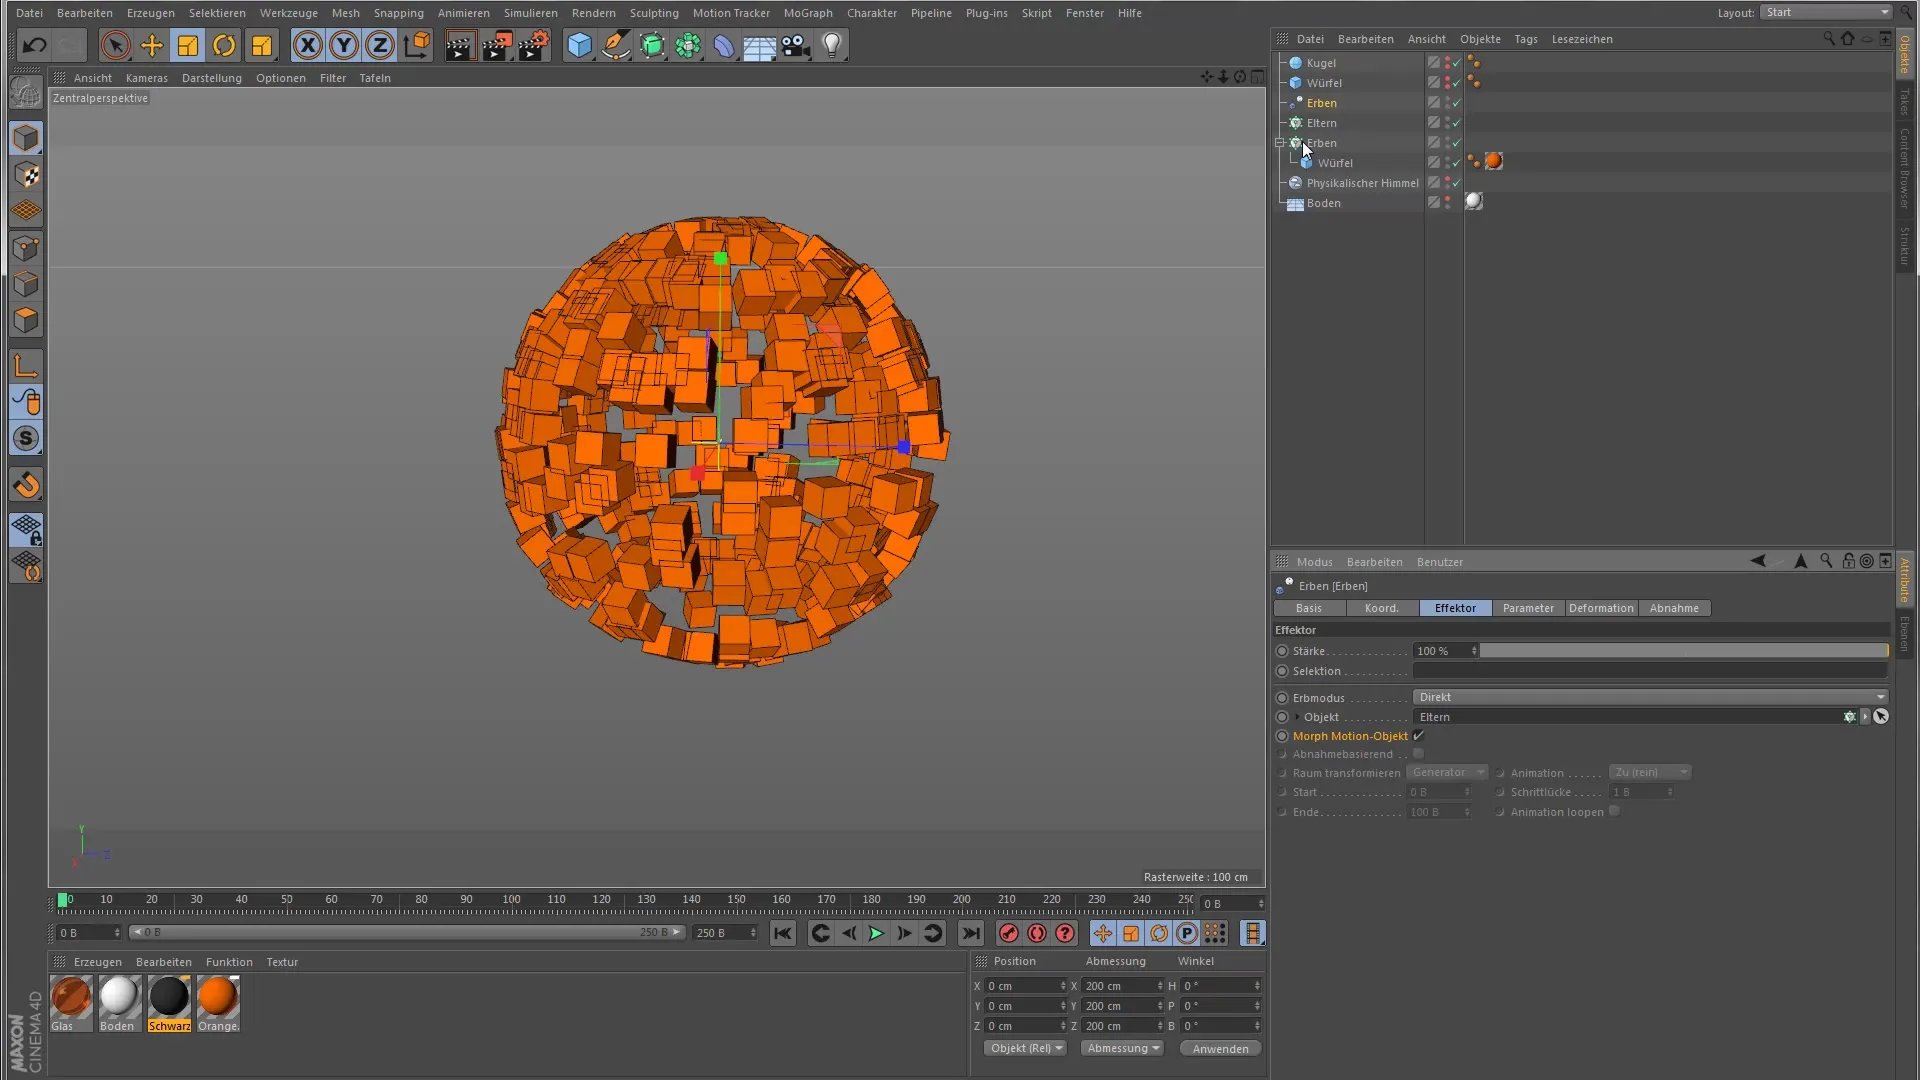The width and height of the screenshot is (1920, 1080).
Task: Add a camera object
Action: click(x=796, y=45)
